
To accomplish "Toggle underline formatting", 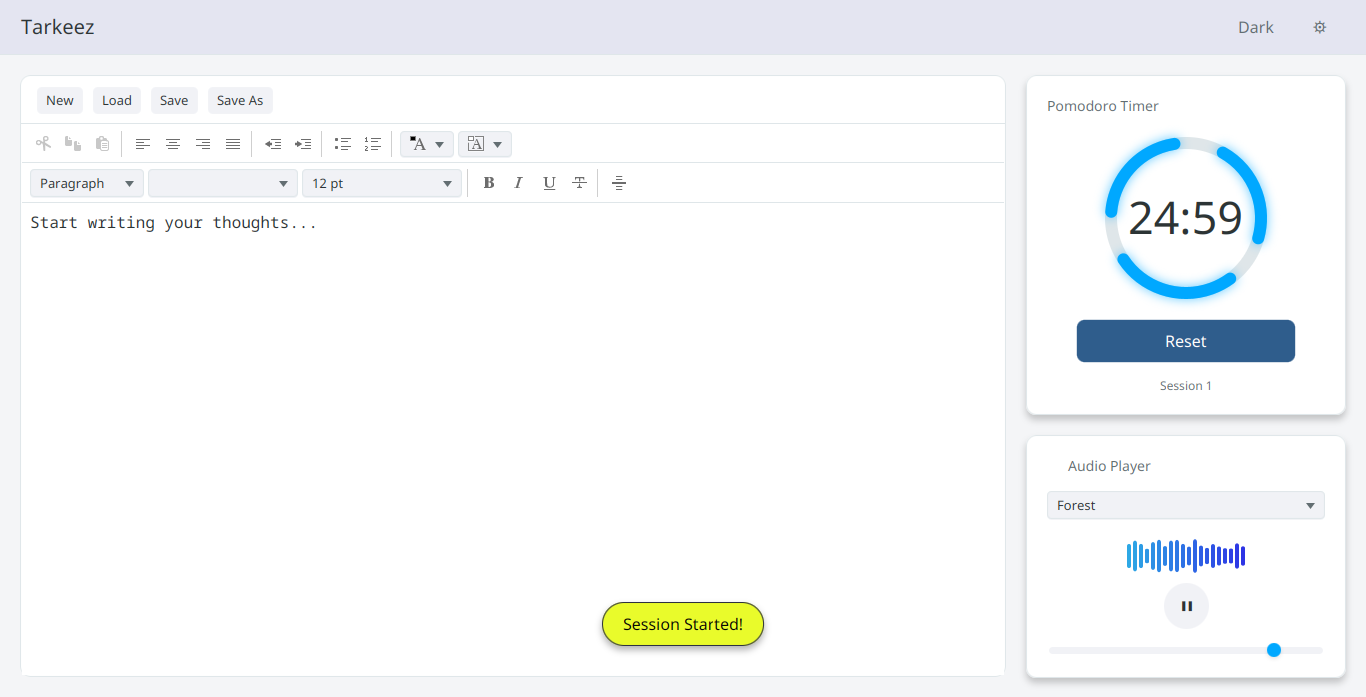I will click(x=549, y=183).
